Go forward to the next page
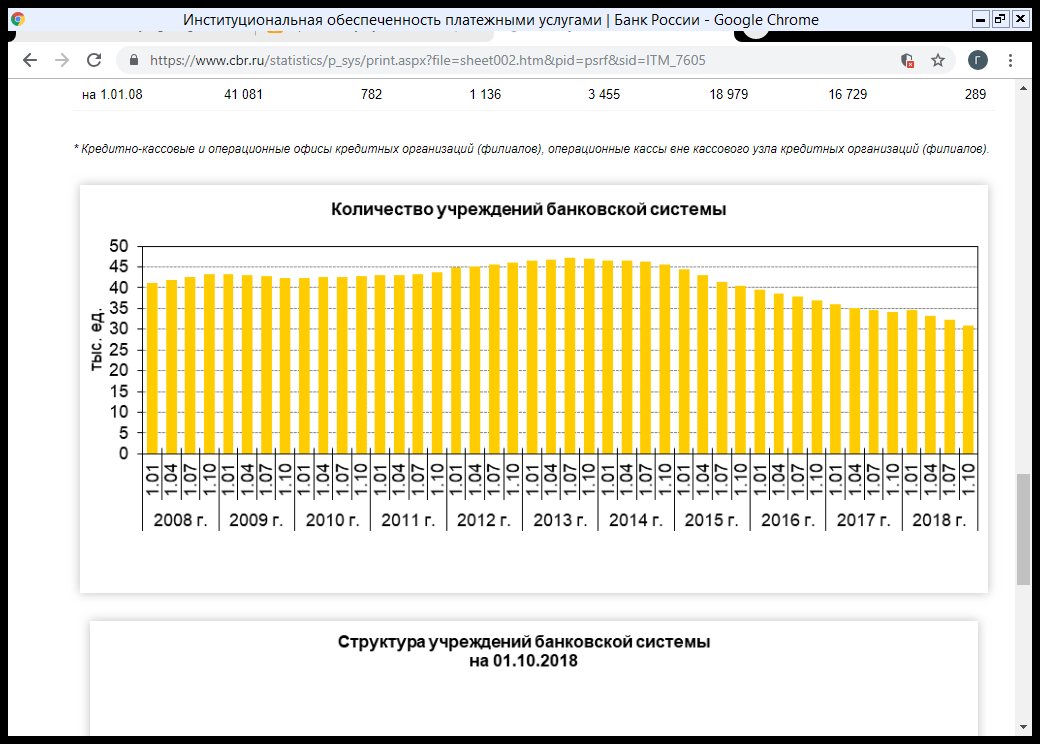This screenshot has width=1040, height=744. pyautogui.click(x=62, y=60)
